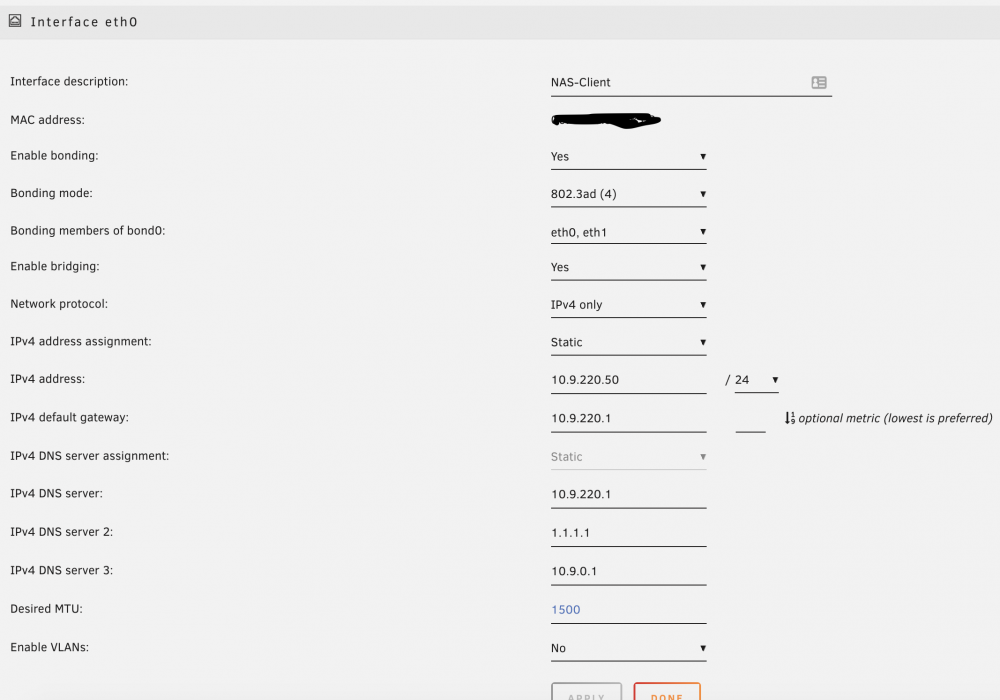Open the /24 subnet mask dropdown

pos(756,380)
